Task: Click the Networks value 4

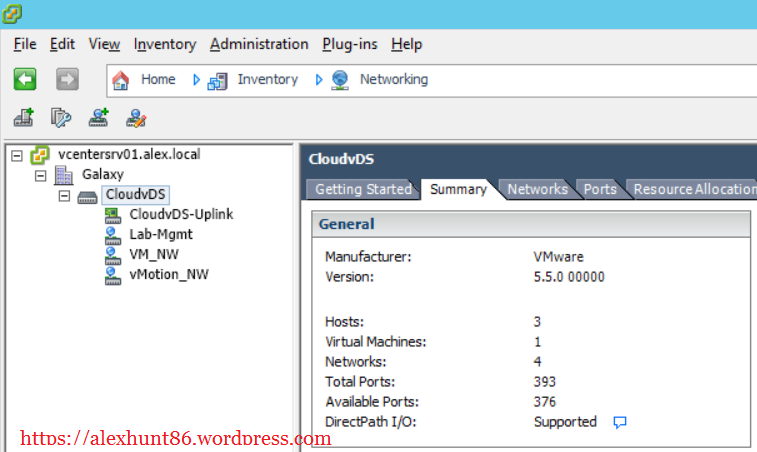Action: coord(537,362)
